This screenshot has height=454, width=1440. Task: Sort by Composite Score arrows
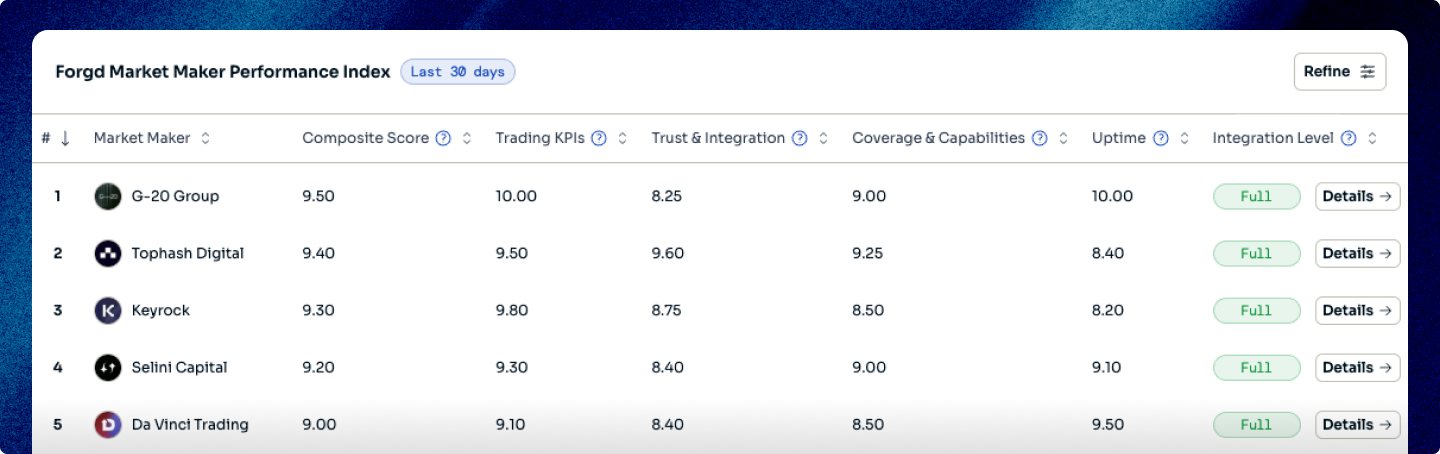tap(466, 139)
